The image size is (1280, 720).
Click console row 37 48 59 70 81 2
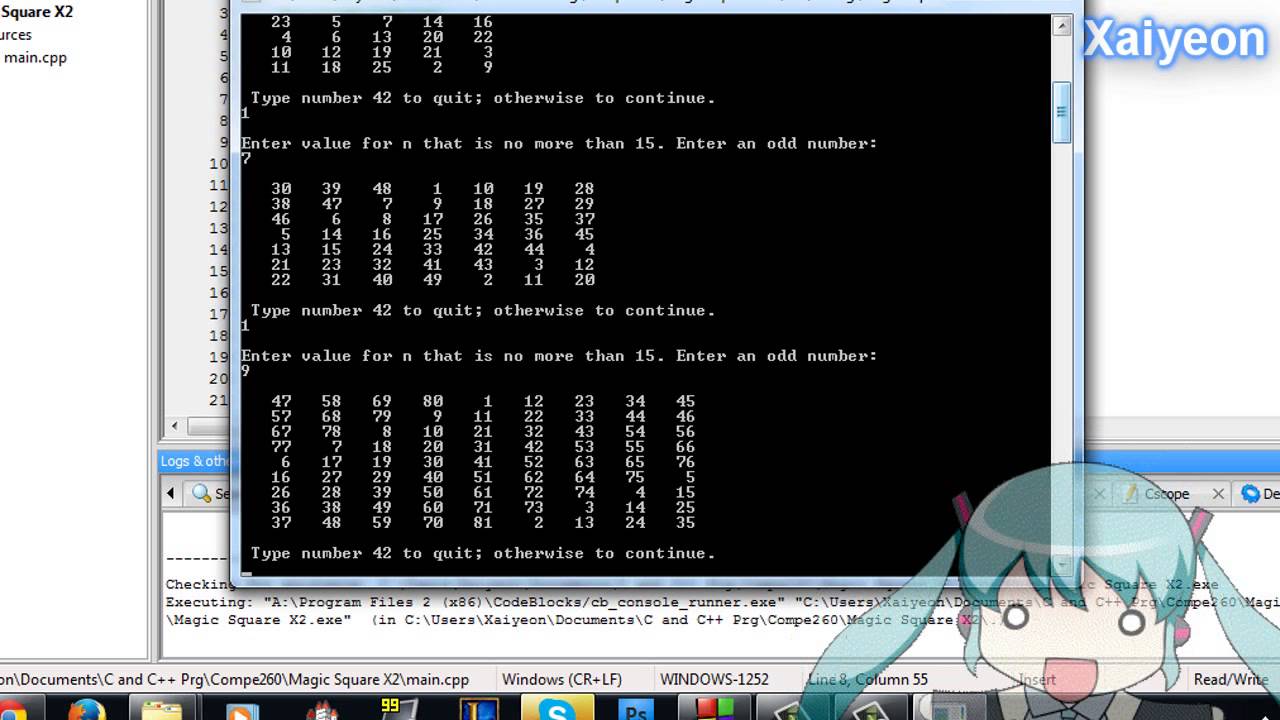pyautogui.click(x=483, y=522)
